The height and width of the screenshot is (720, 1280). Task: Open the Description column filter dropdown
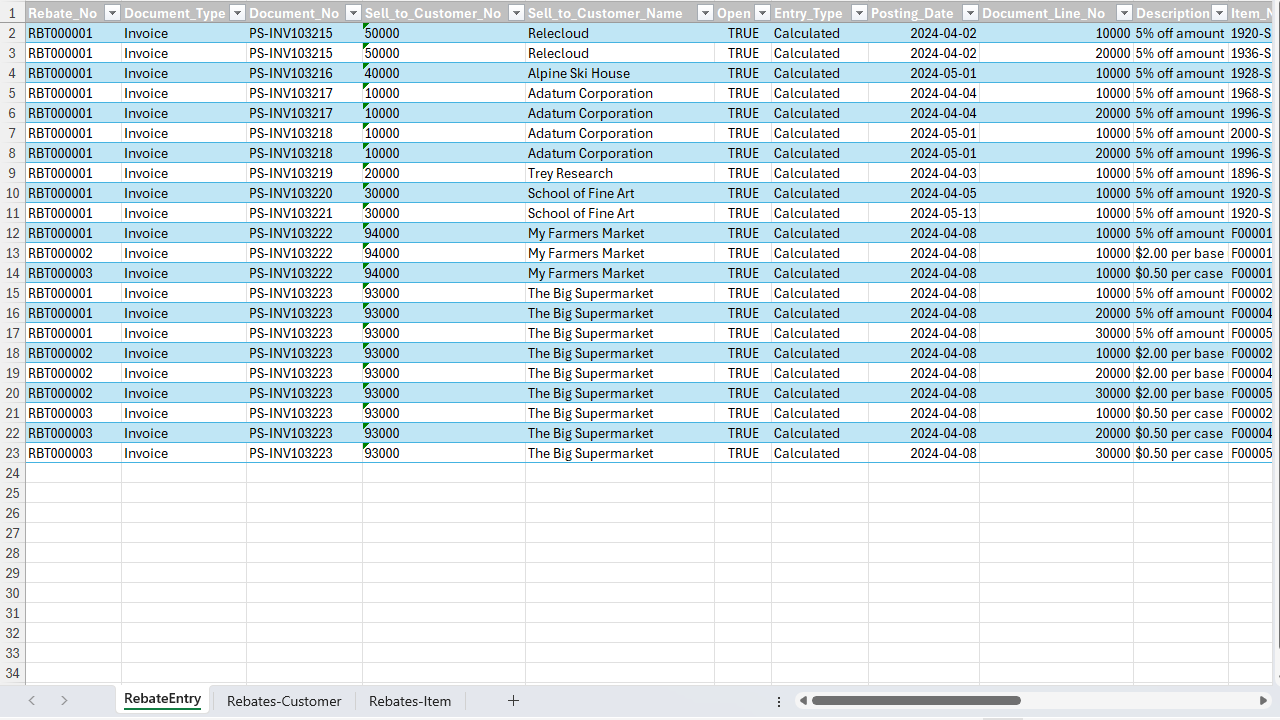1219,13
